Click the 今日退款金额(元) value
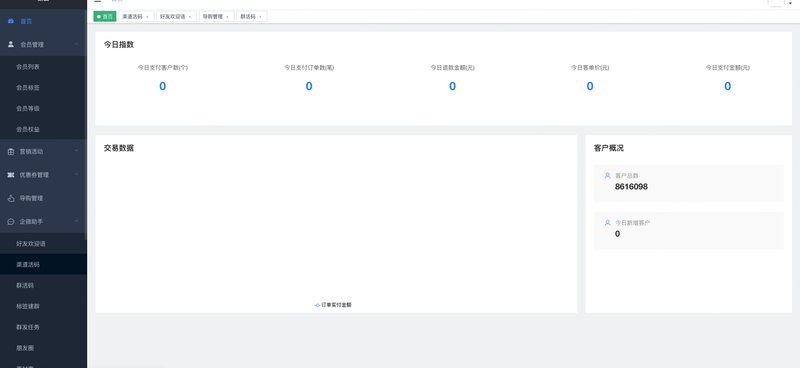800x368 pixels. coord(452,86)
